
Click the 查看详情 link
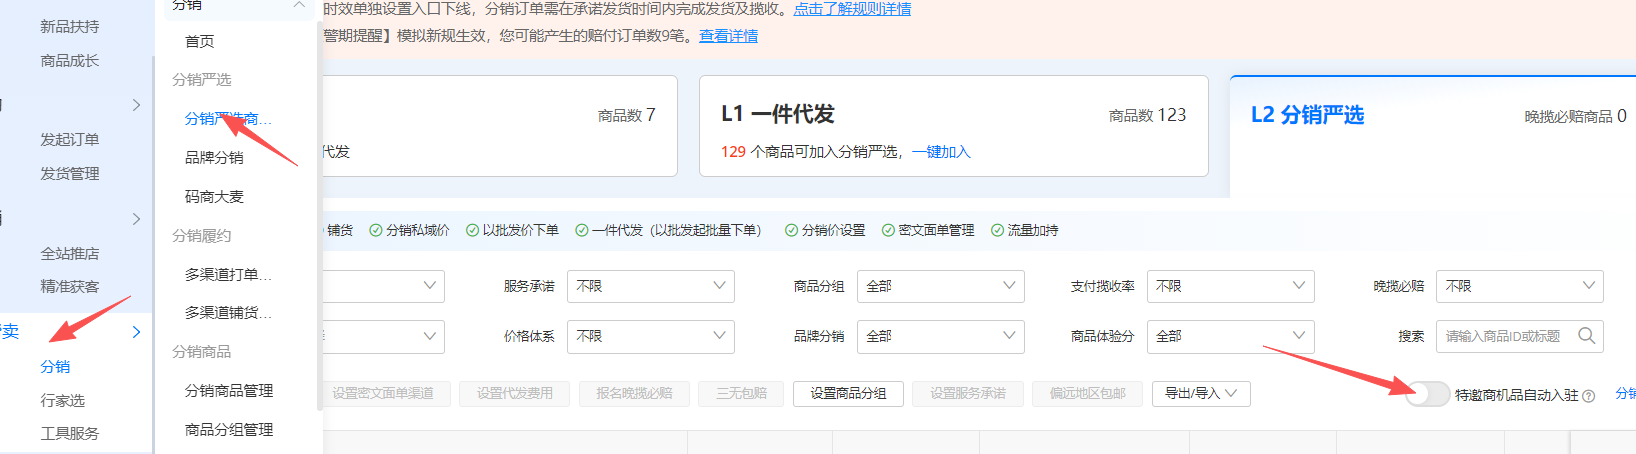728,36
